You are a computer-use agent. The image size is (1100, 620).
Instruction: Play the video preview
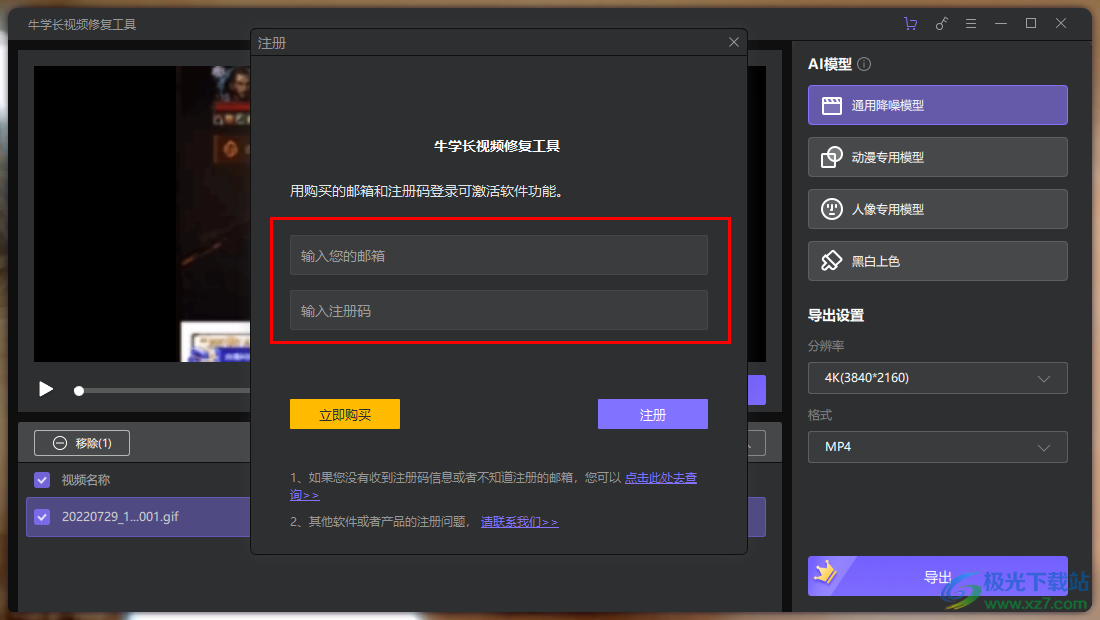tap(46, 389)
